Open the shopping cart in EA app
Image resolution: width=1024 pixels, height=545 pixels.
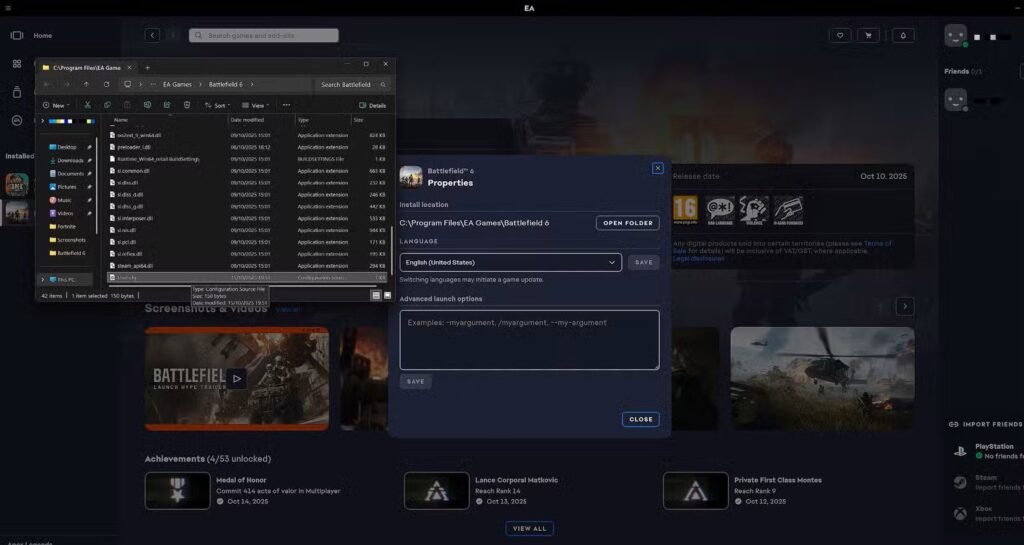pos(868,35)
